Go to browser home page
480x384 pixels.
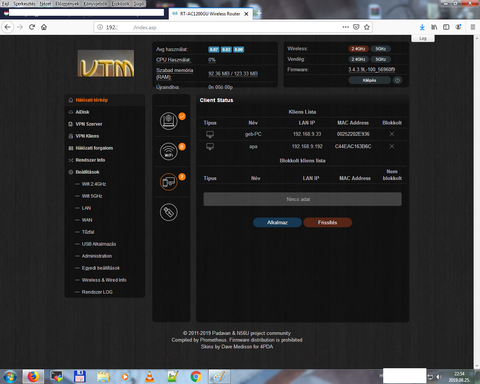[44, 27]
